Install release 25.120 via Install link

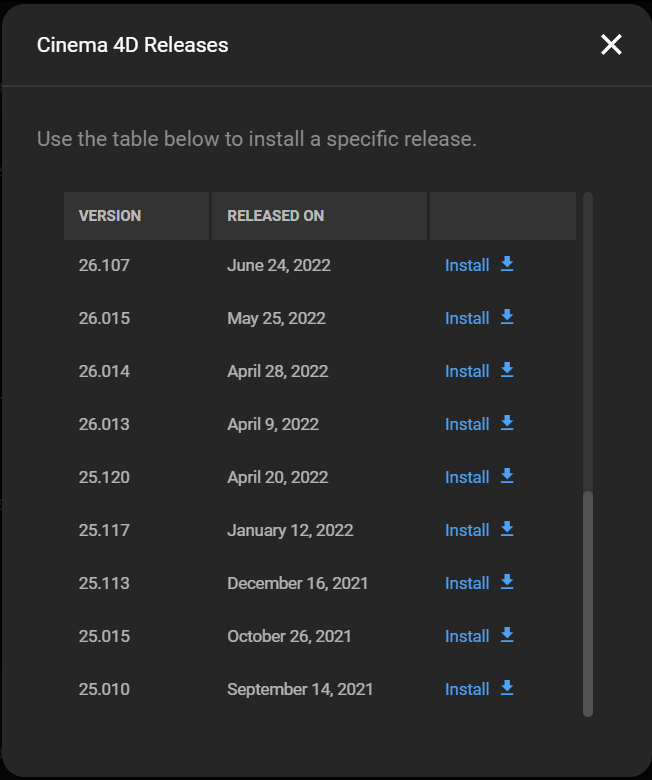(467, 477)
